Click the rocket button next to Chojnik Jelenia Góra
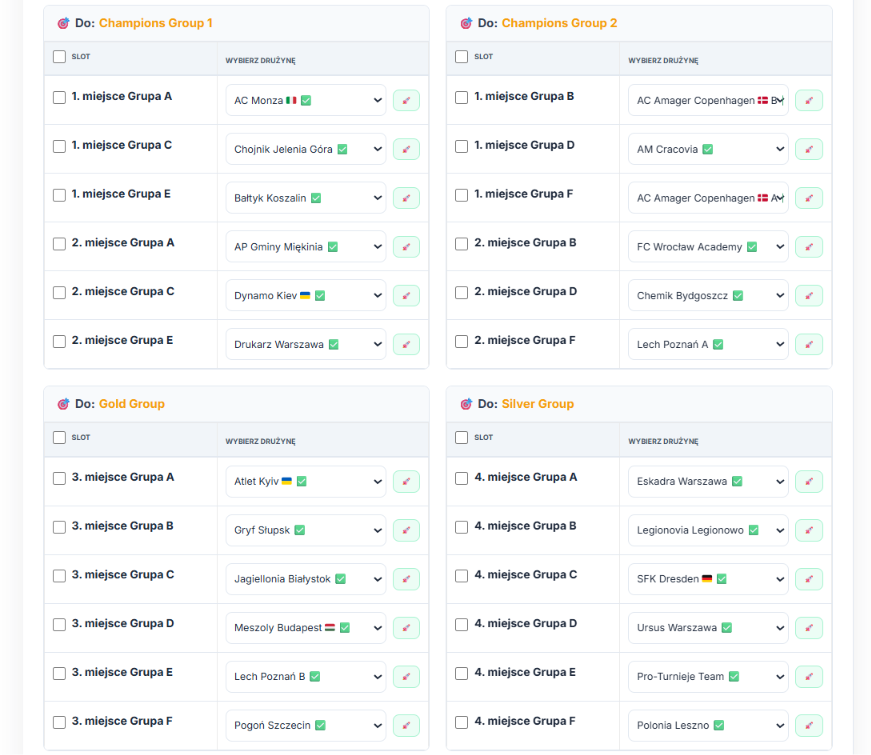This screenshot has height=755, width=871. [x=406, y=149]
